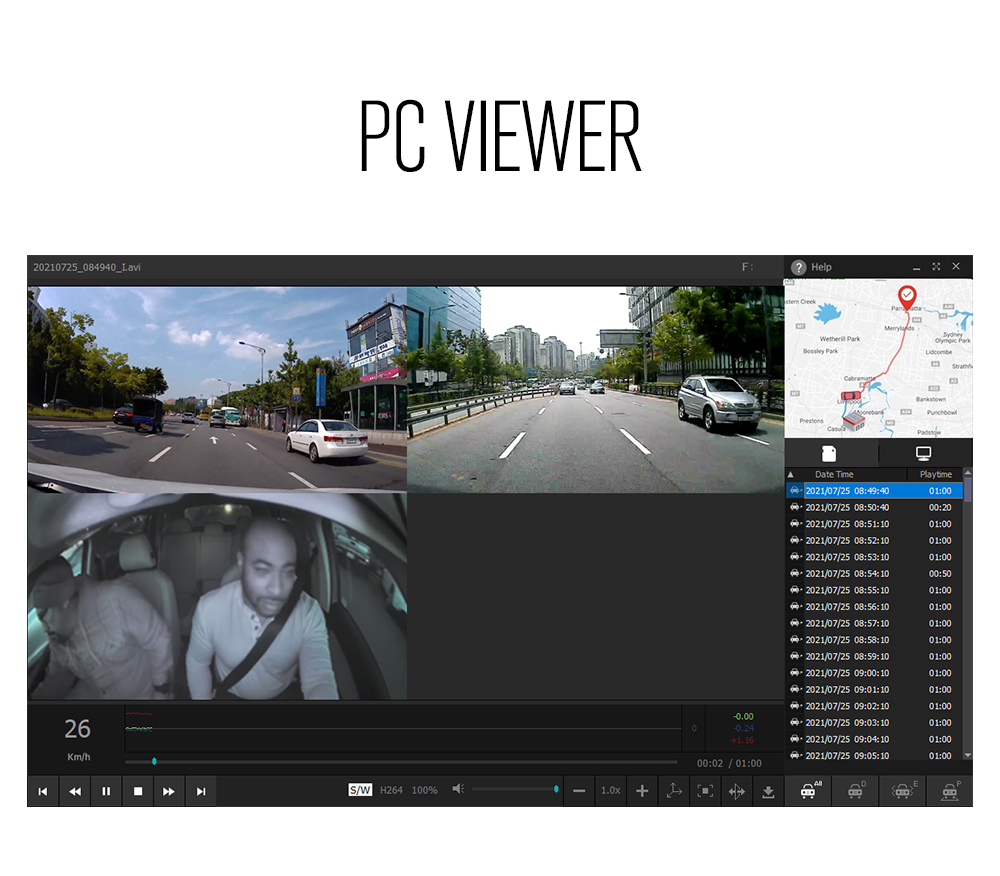Click the download save icon
The image size is (1000, 876).
[x=768, y=791]
